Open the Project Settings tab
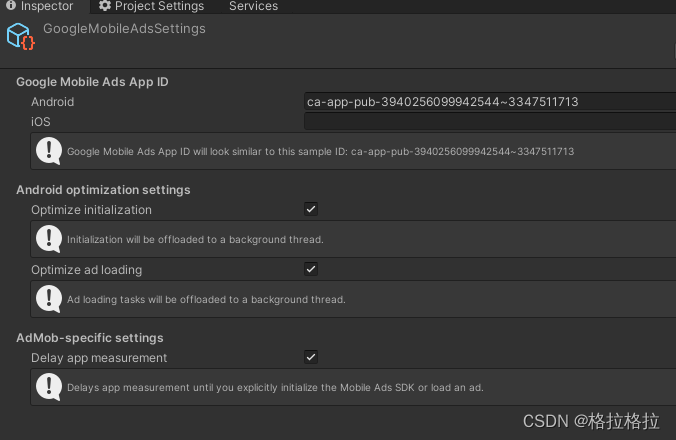Screen dimensions: 676x440 tap(151, 6)
